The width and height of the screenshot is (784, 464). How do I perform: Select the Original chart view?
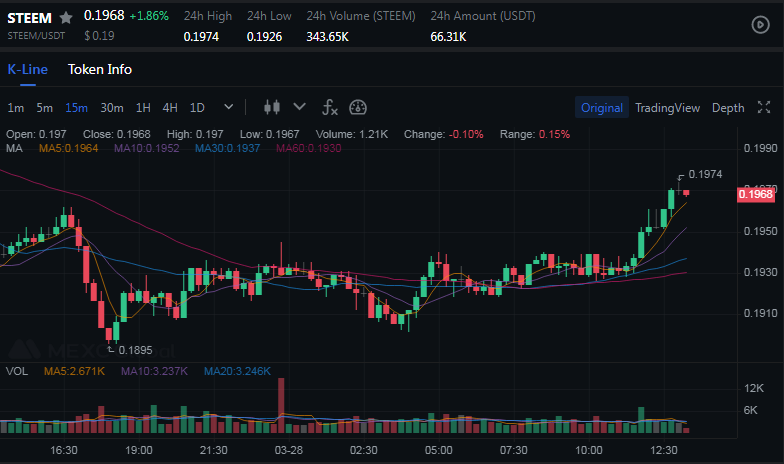coord(601,108)
